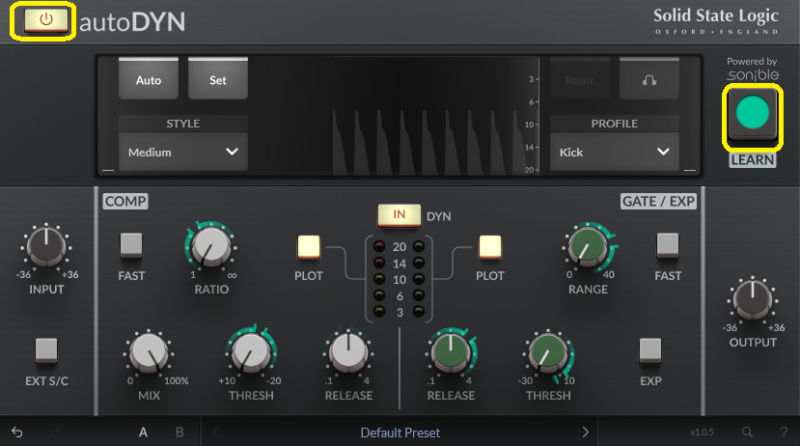Click the undo arrow in bottom bar
Image resolution: width=800 pixels, height=446 pixels.
[x=17, y=432]
